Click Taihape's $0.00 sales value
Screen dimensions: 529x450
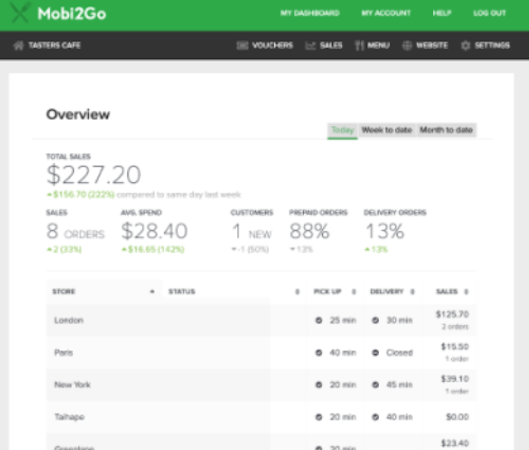457,417
